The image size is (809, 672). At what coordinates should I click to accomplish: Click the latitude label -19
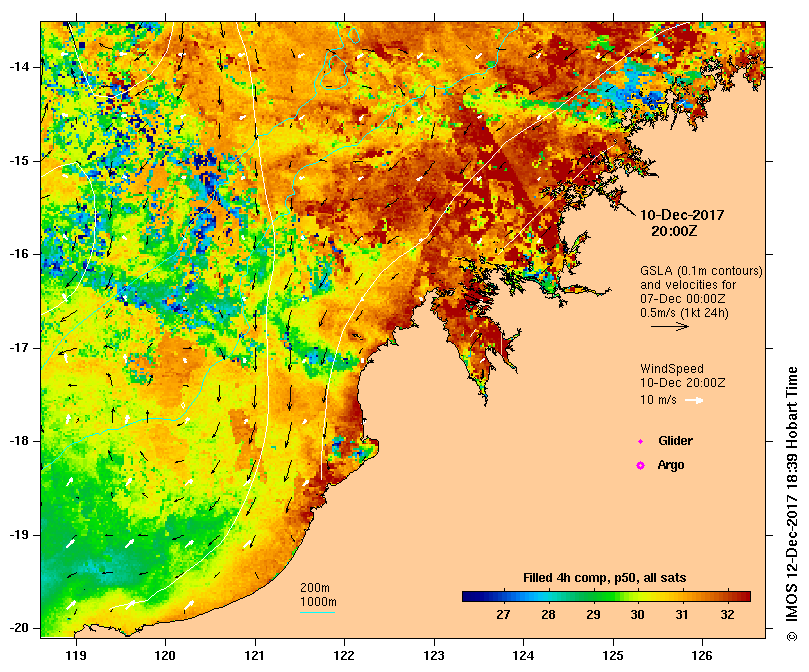point(19,535)
